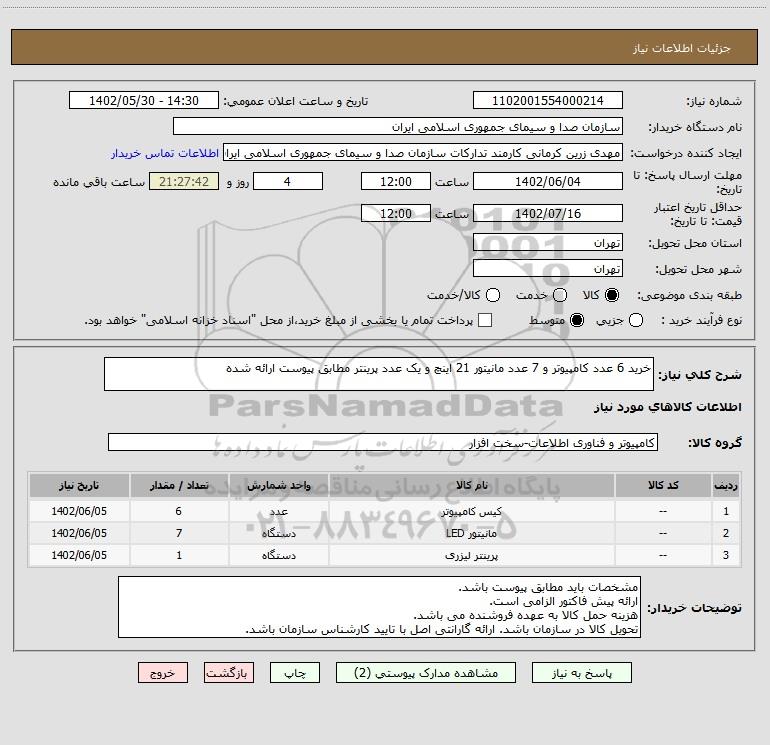
Task: Click the response deadline time 12:00 field
Action: coord(396,181)
